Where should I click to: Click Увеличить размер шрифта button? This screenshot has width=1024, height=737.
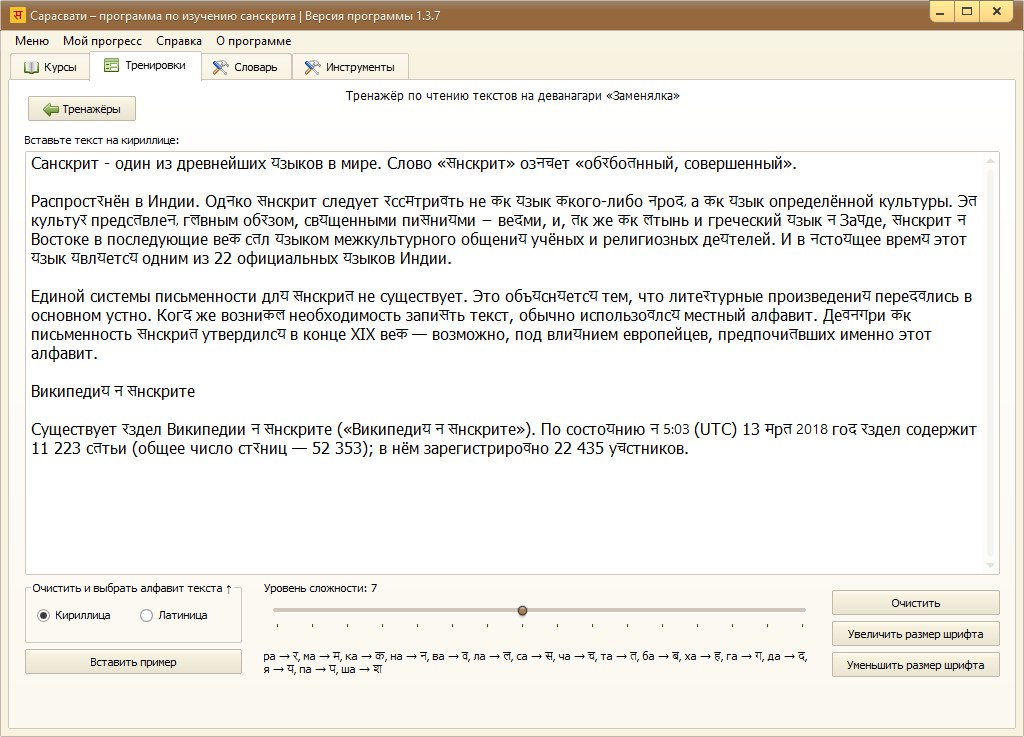[x=915, y=634]
